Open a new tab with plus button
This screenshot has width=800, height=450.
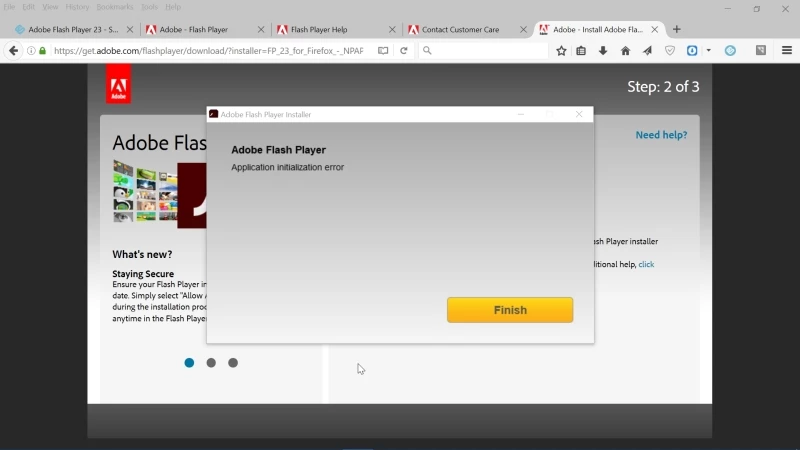click(677, 30)
